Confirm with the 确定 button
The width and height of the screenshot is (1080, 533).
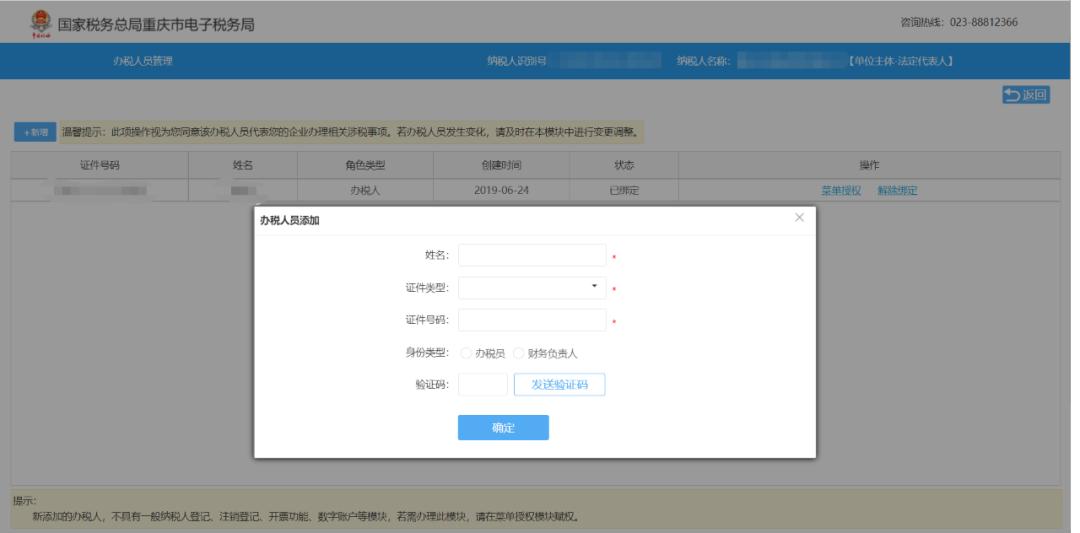pos(503,428)
